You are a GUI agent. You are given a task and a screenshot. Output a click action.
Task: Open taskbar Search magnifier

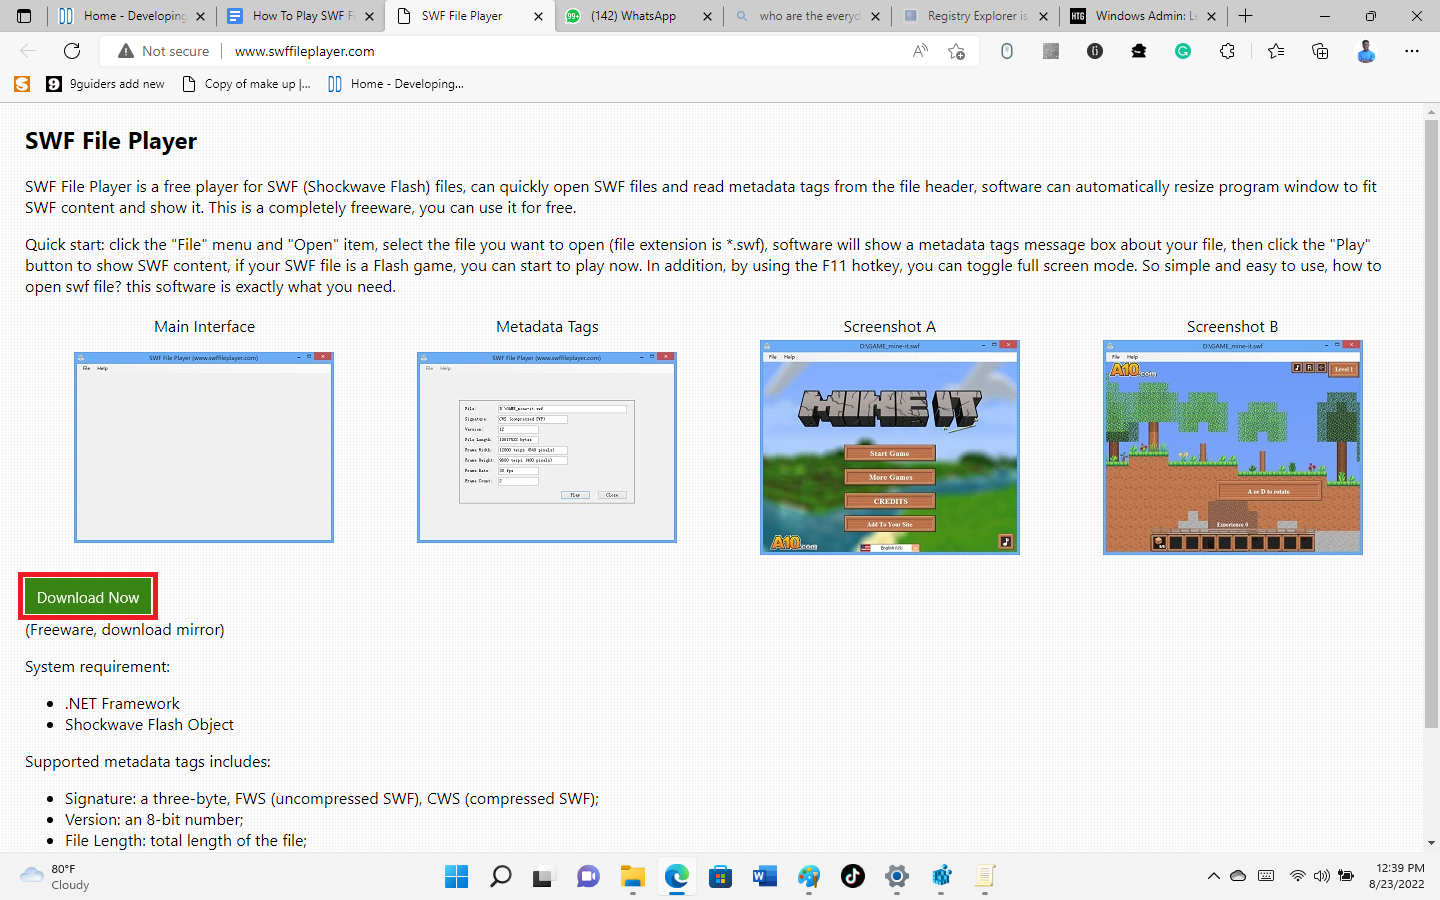point(501,877)
